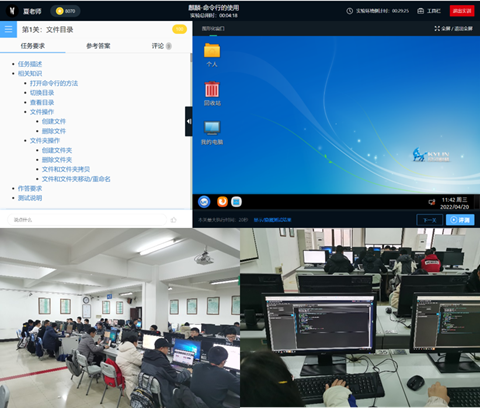Open the 创建文件 link
Image resolution: width=480 pixels, height=408 pixels.
pos(54,121)
